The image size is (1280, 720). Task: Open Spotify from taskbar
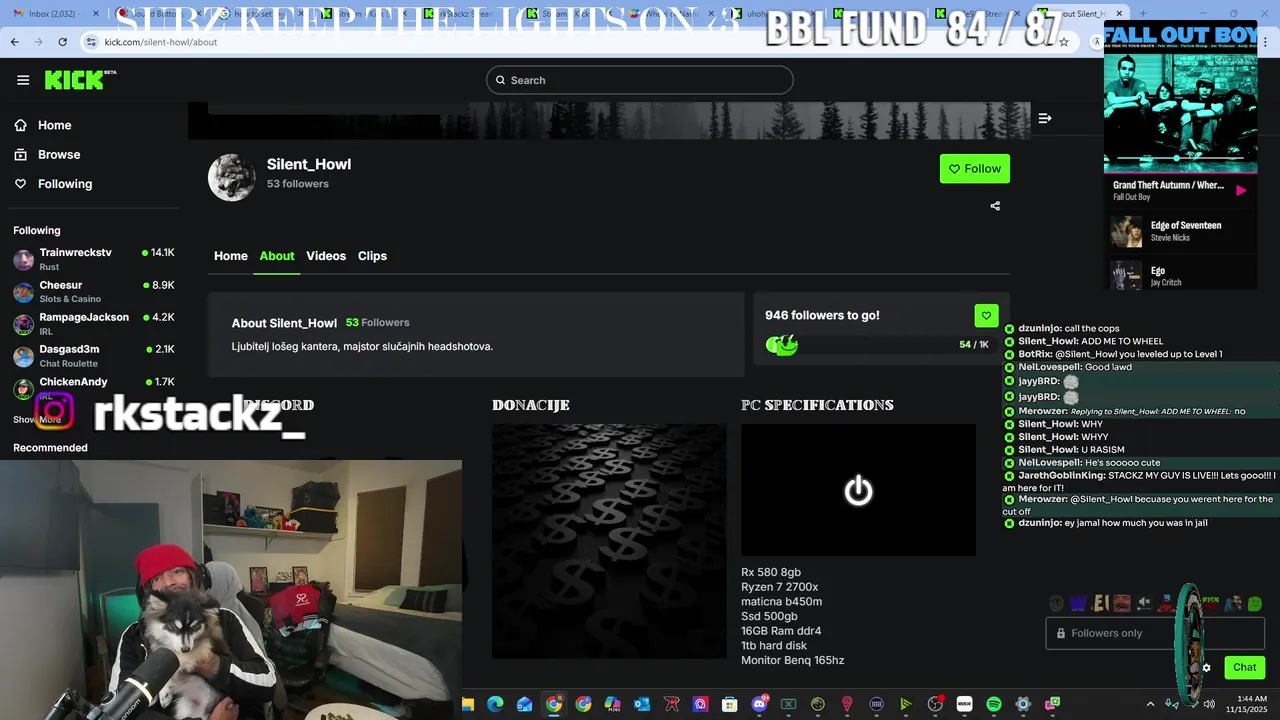[993, 704]
